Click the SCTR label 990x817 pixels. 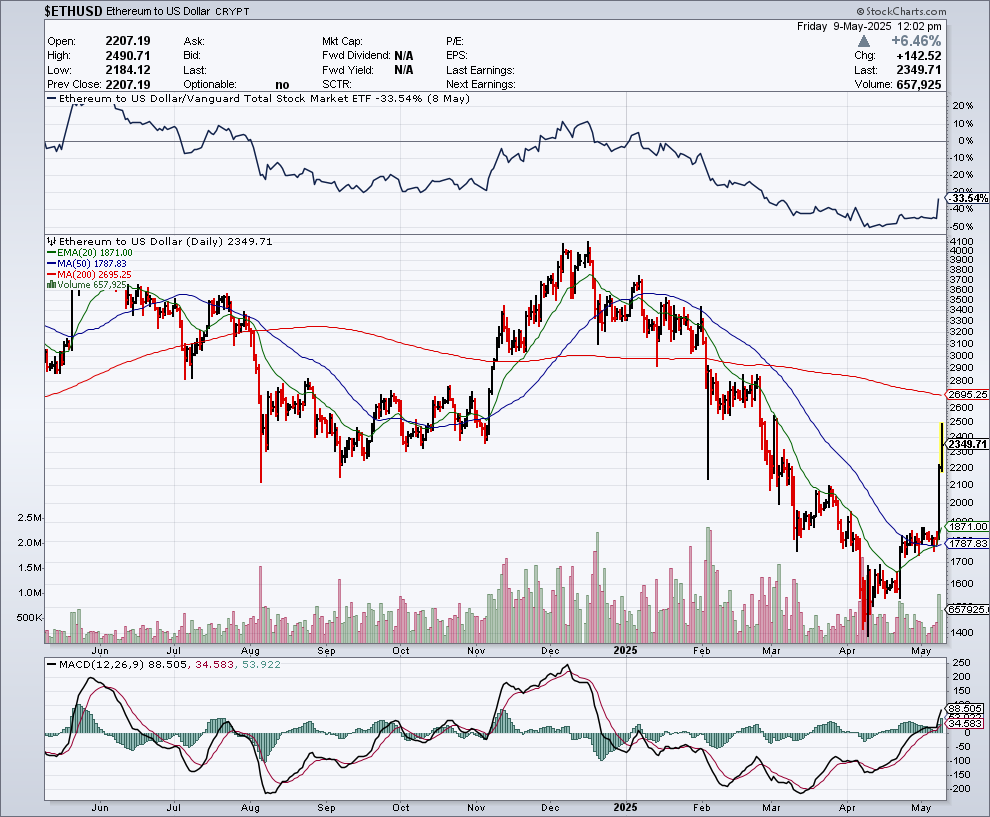click(337, 85)
